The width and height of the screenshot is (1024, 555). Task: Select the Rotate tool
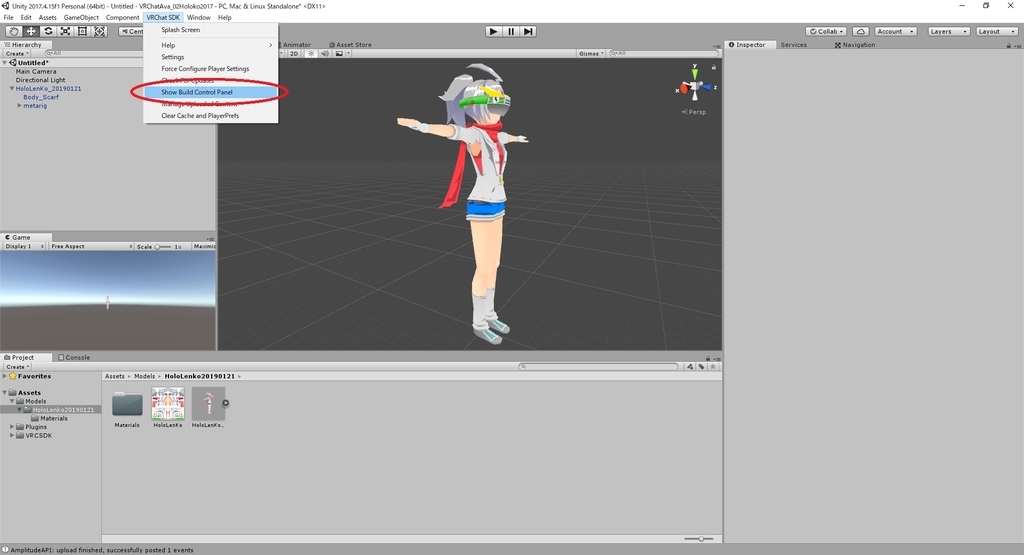(48, 31)
